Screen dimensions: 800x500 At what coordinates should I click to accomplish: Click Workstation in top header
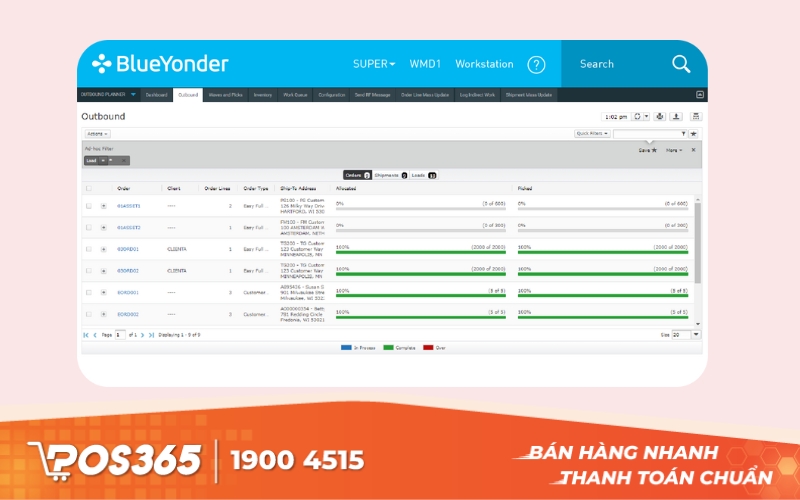click(x=484, y=64)
